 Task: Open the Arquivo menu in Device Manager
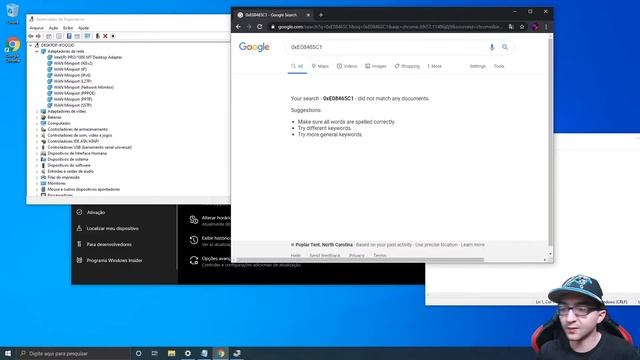37,28
